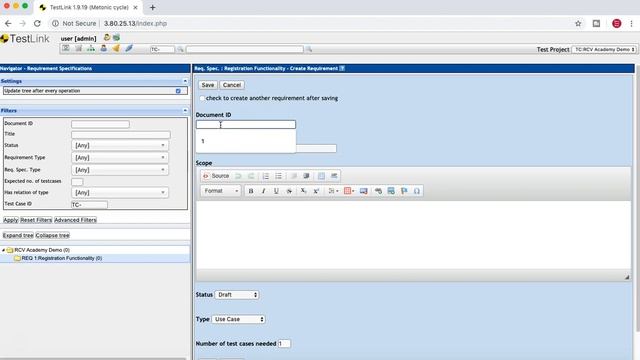The height and width of the screenshot is (360, 640).
Task: Choose autocomplete suggestion 1 under Document ID
Action: click(x=246, y=141)
